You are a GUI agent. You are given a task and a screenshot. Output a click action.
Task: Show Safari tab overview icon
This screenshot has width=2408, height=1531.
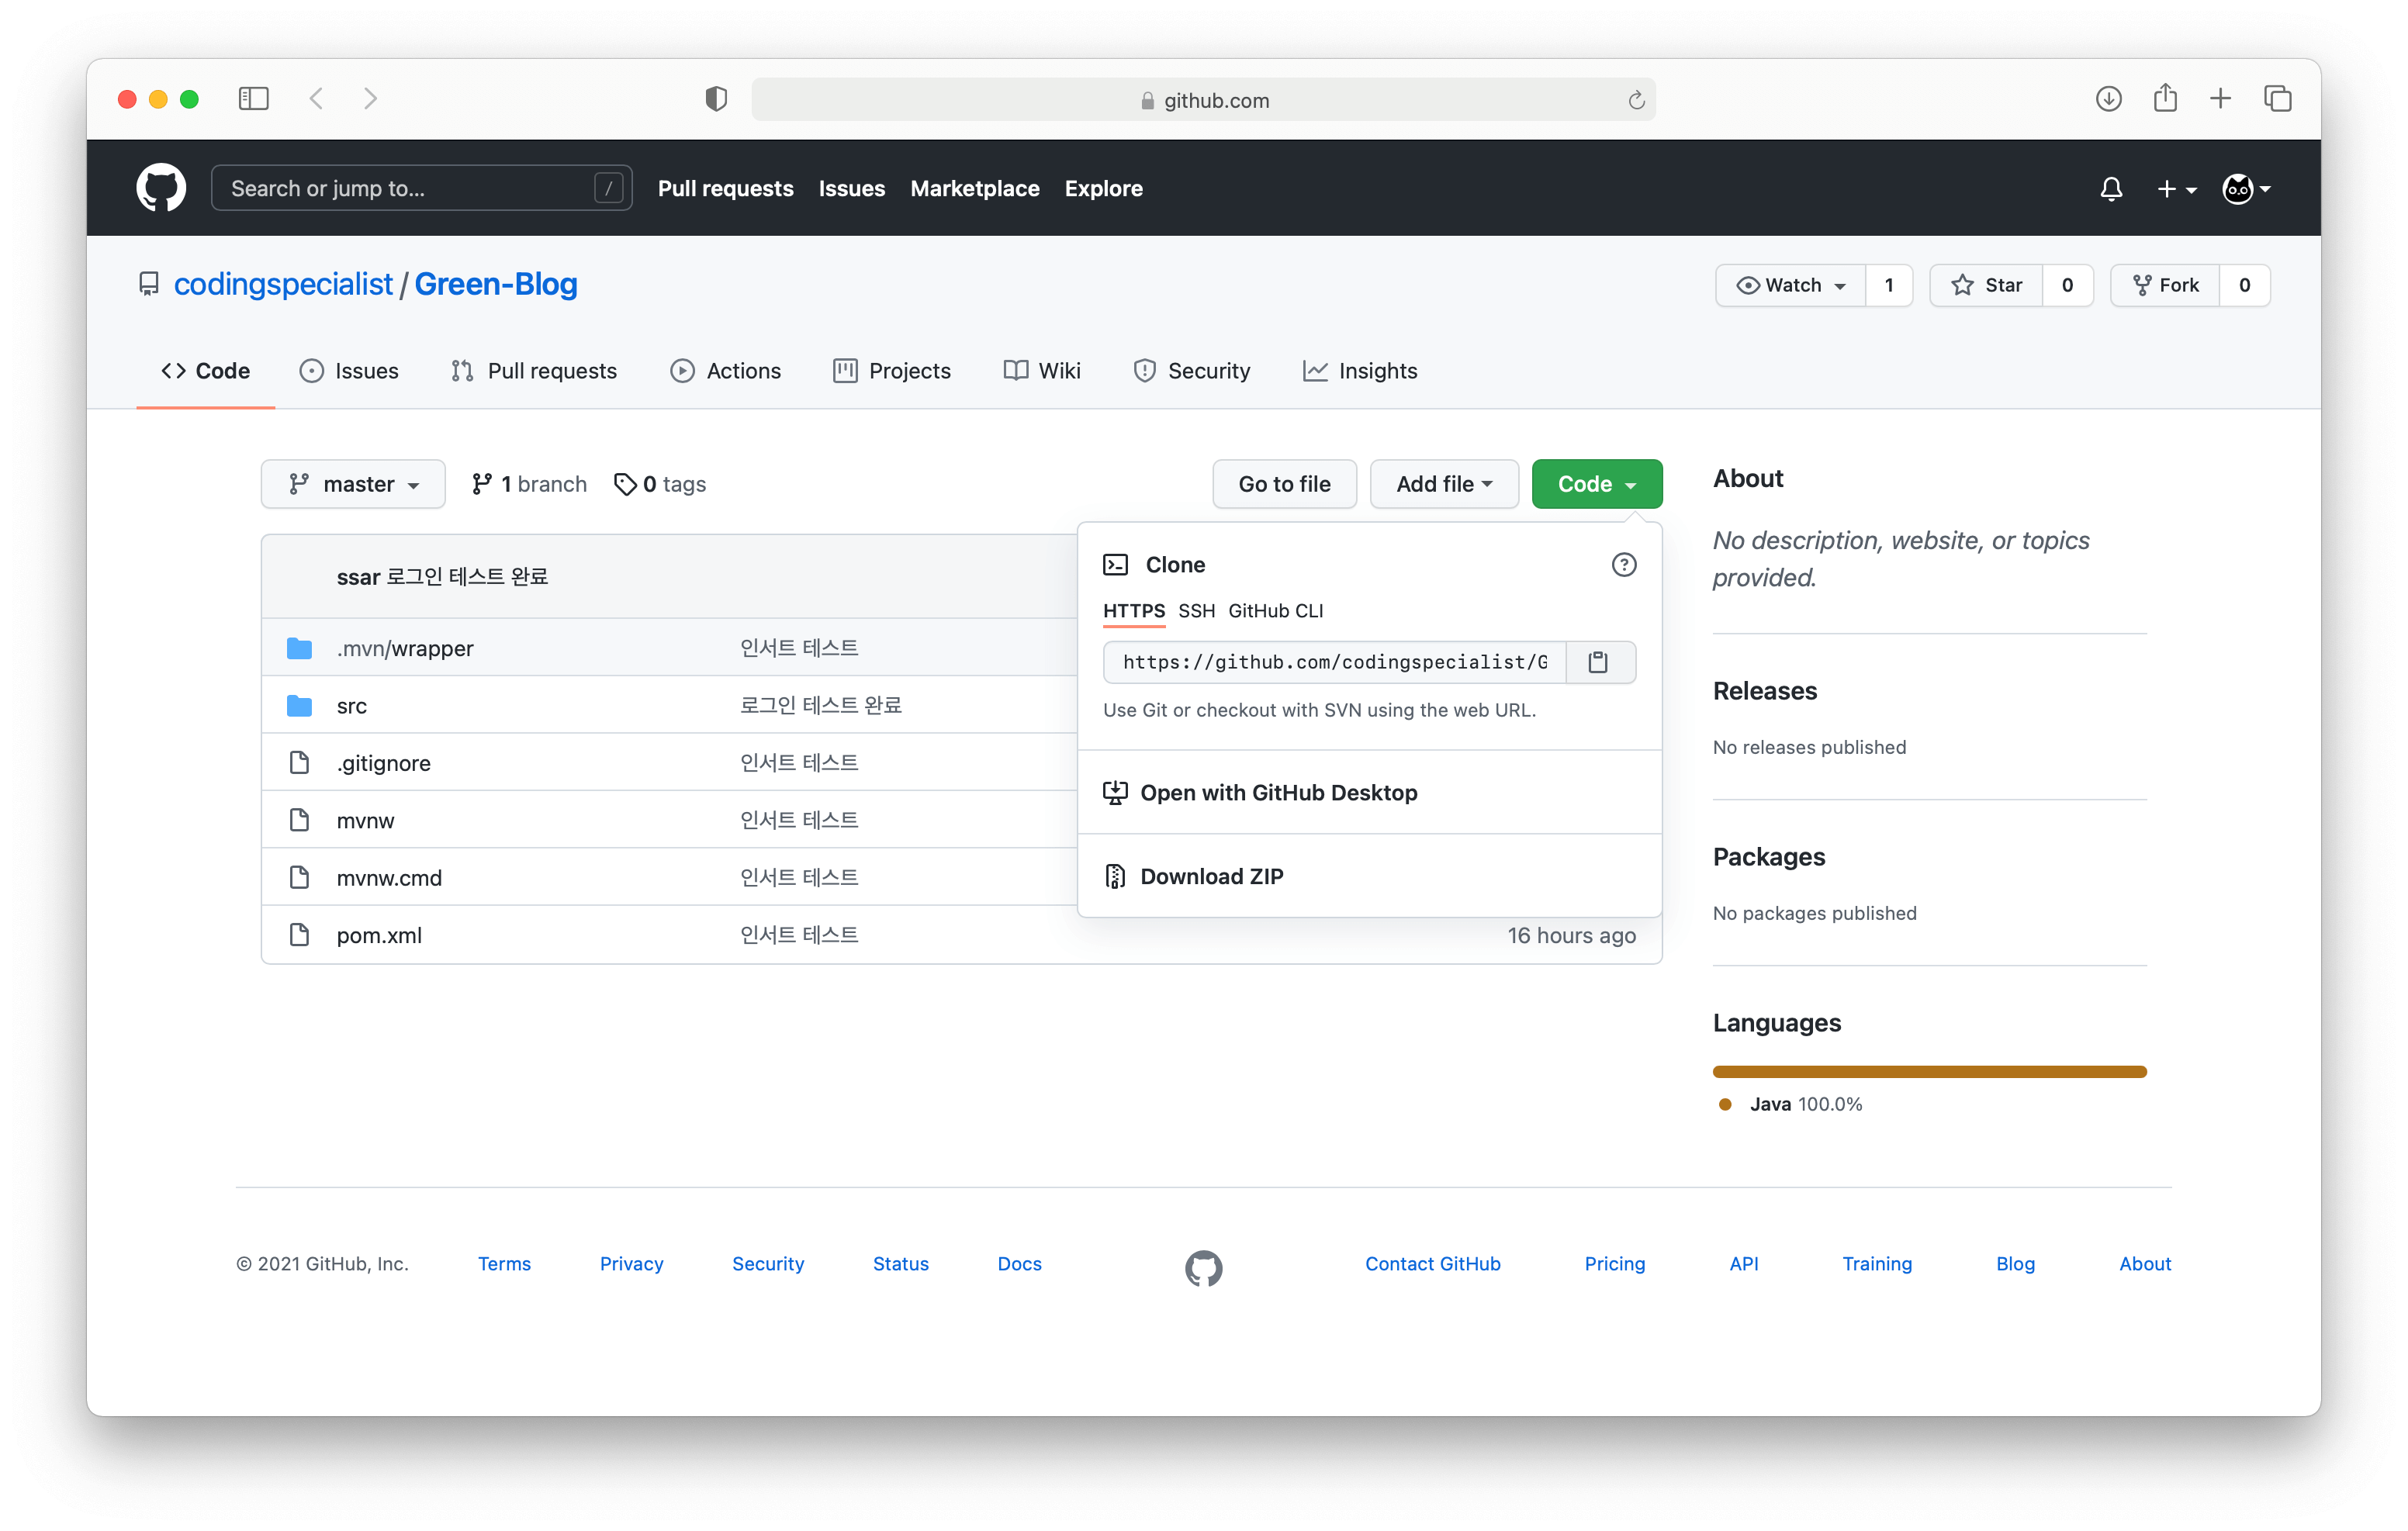(2278, 99)
